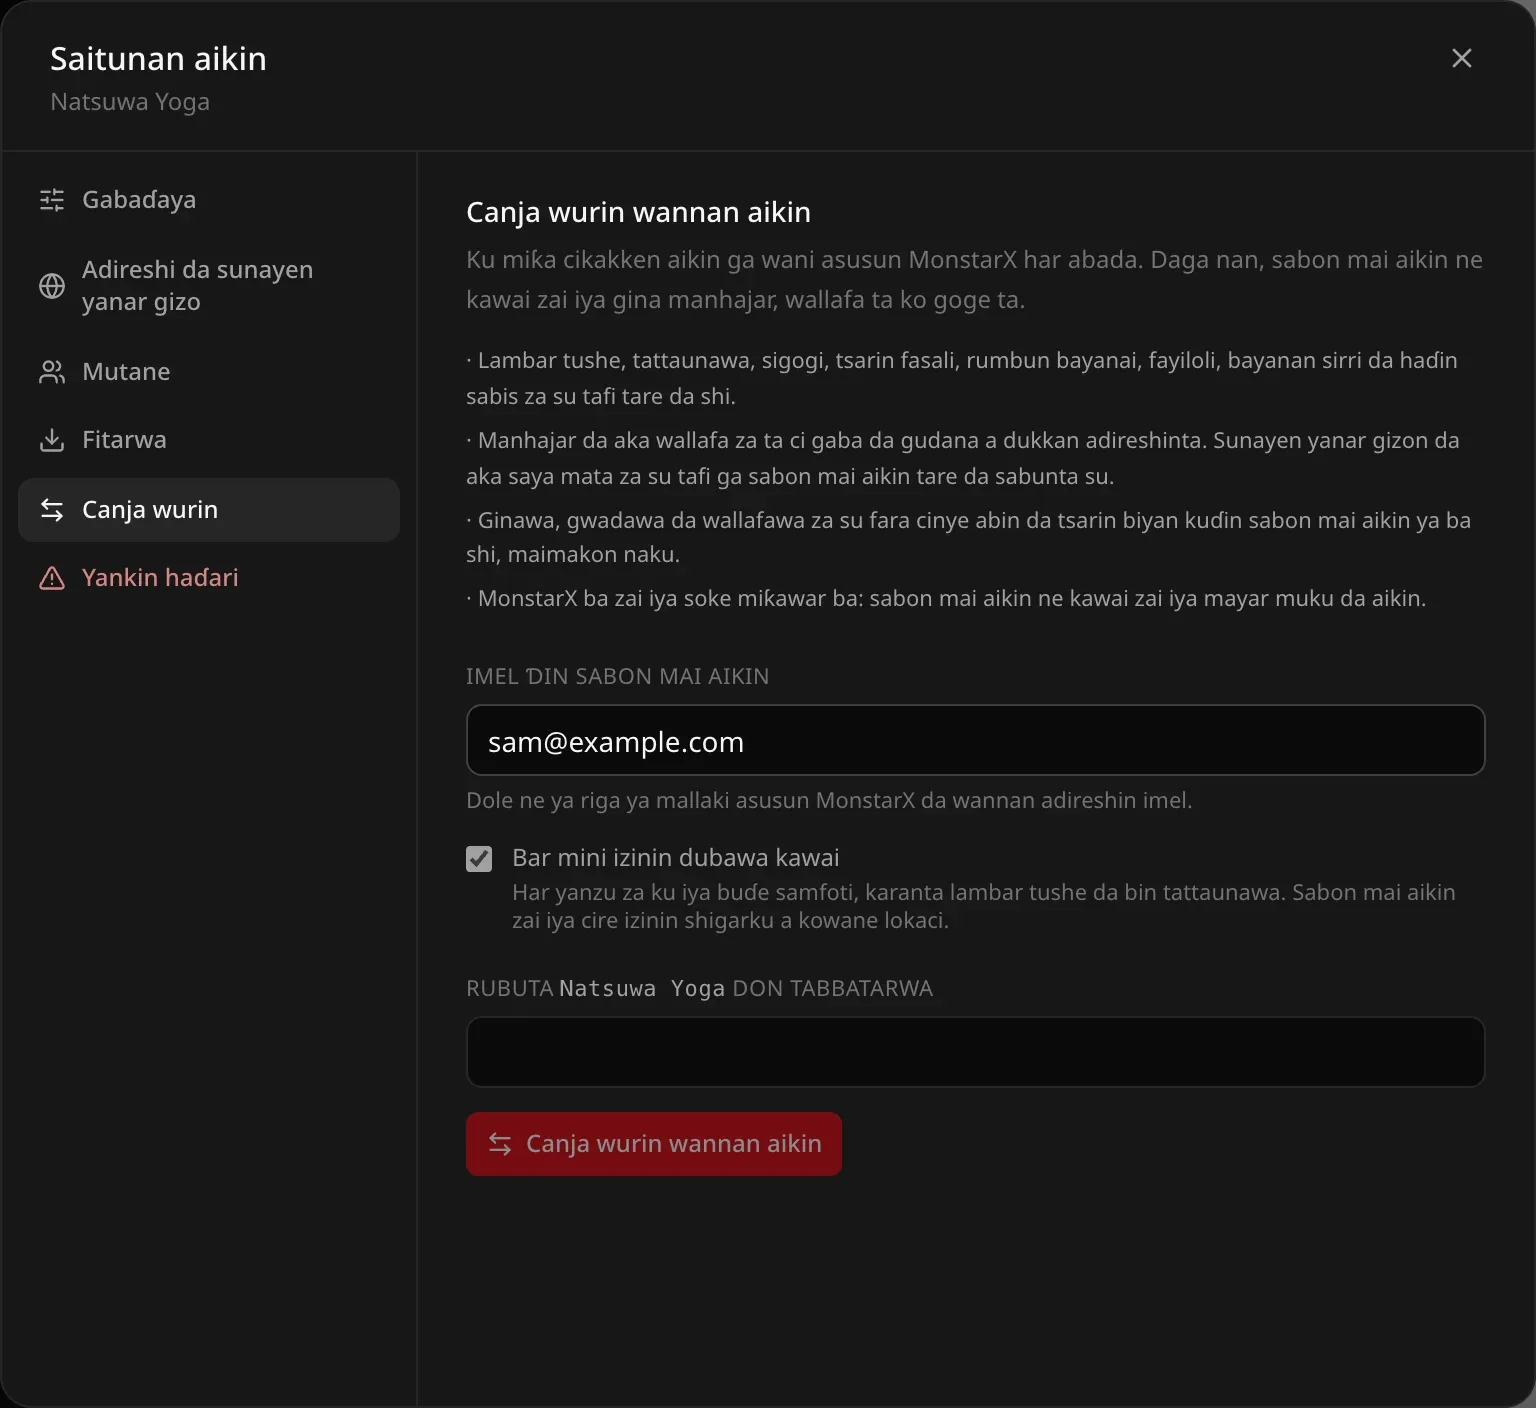Screen dimensions: 1536x1408
Task: Click the Dole ne ya riga helper text
Action: [829, 800]
